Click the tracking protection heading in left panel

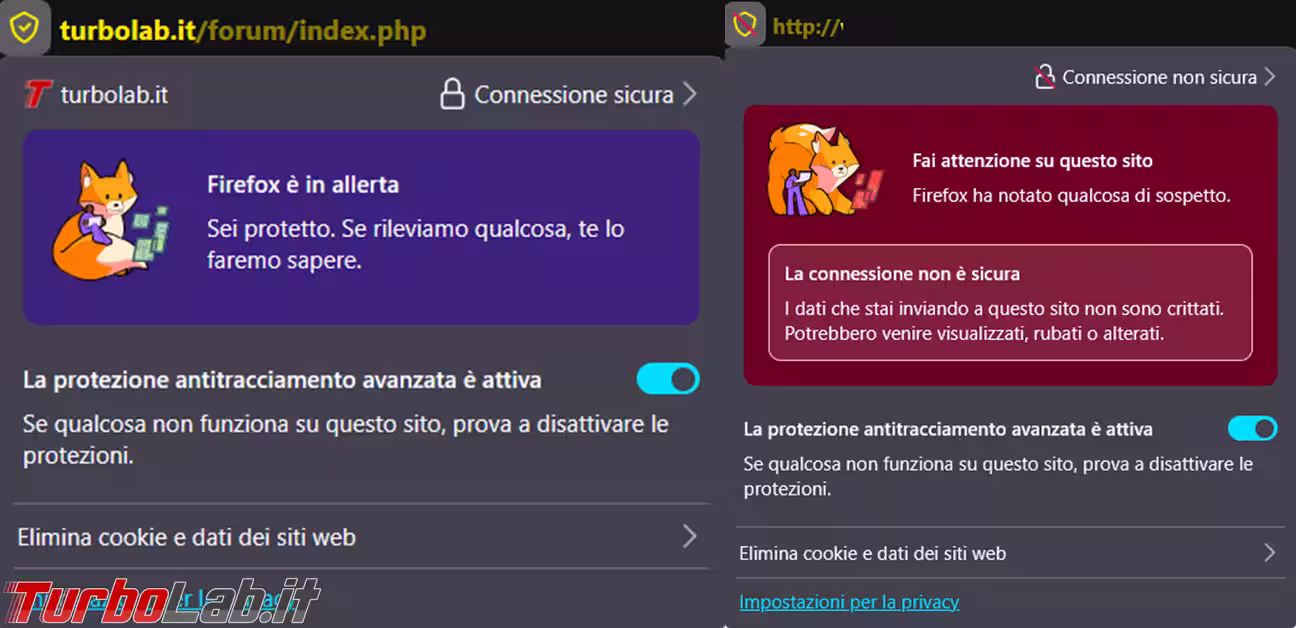tap(282, 380)
